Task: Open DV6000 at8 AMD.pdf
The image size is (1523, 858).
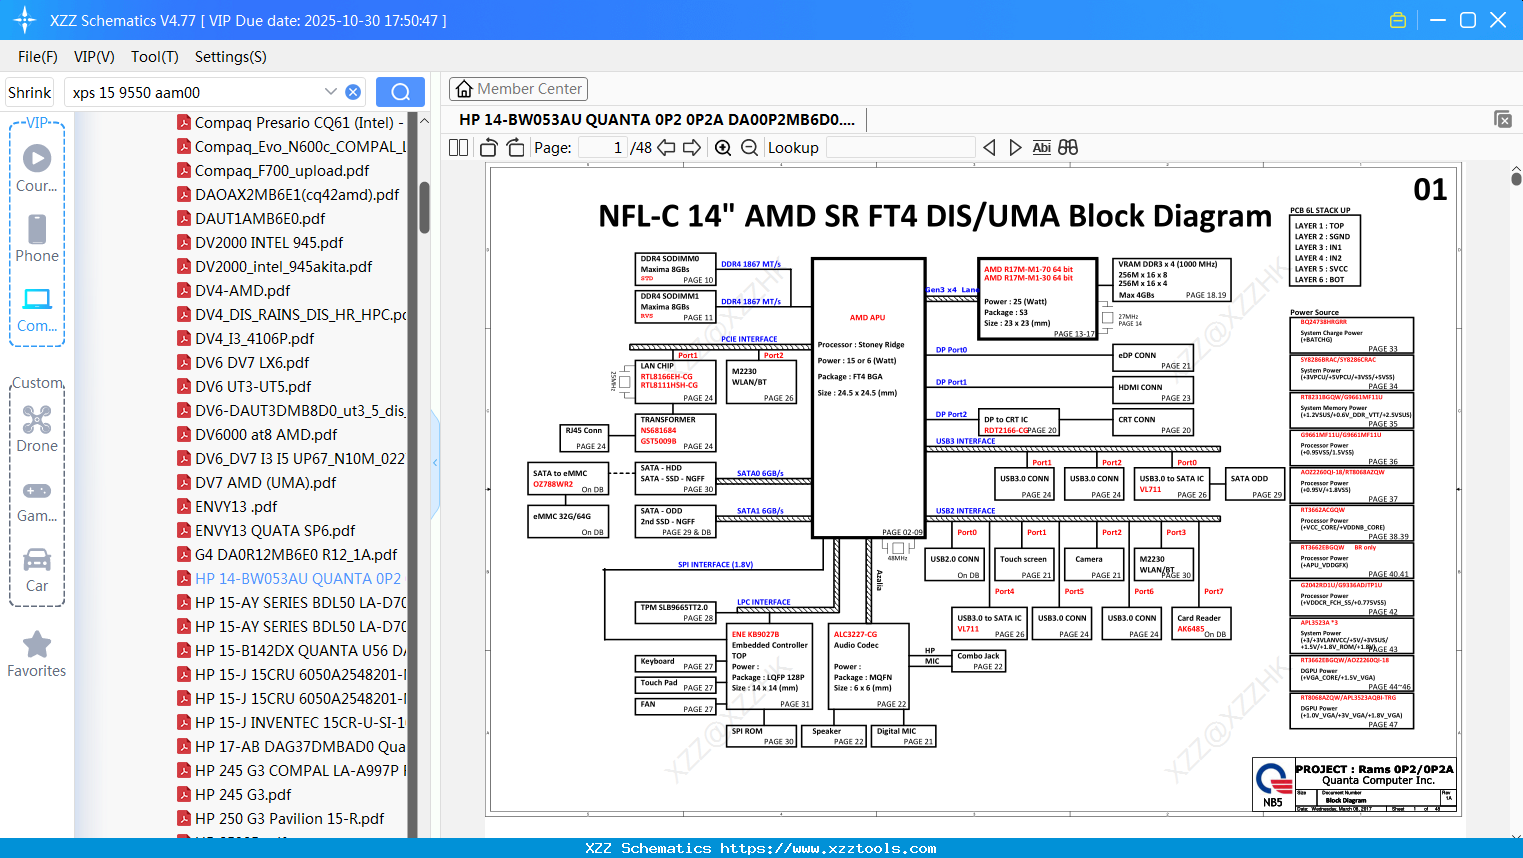Action: pyautogui.click(x=257, y=435)
